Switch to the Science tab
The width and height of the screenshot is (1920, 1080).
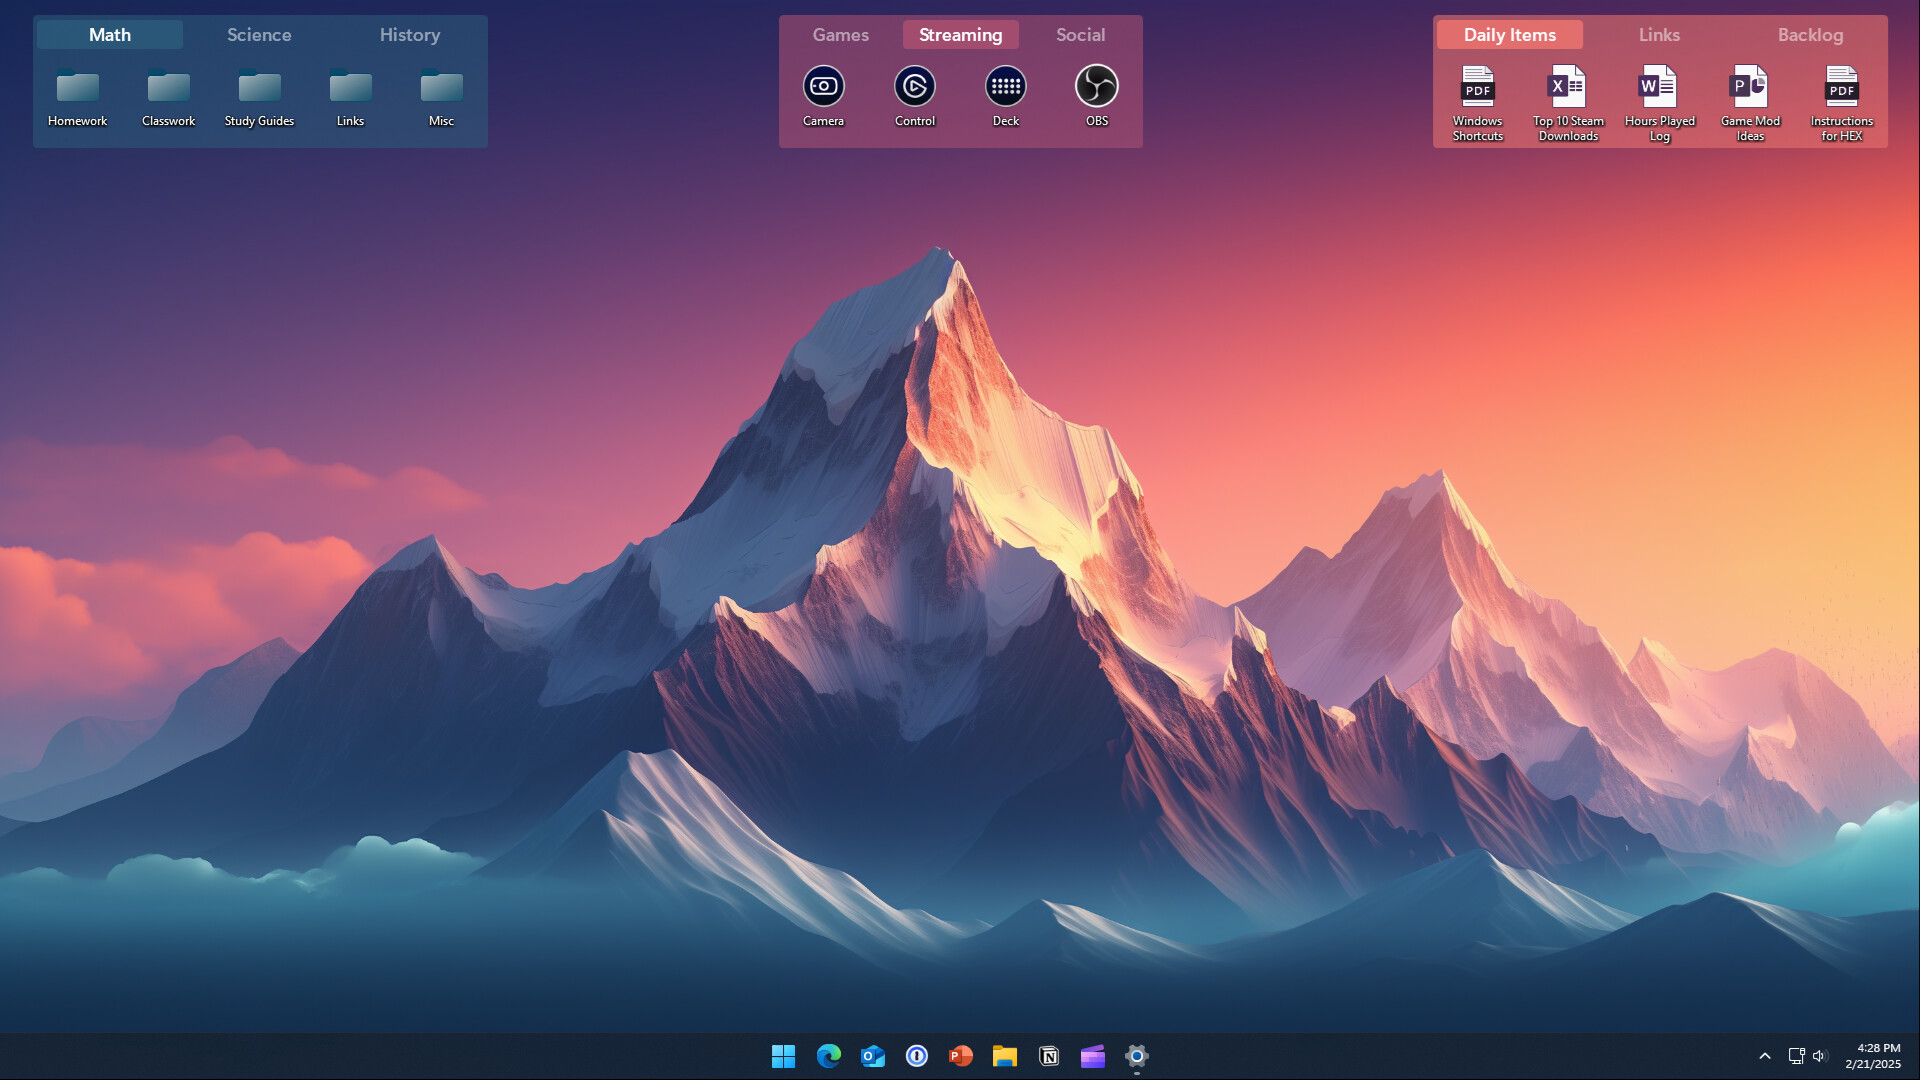click(x=259, y=34)
